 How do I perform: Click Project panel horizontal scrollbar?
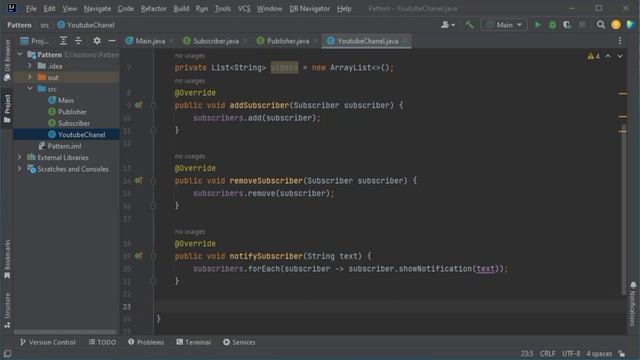point(65,332)
